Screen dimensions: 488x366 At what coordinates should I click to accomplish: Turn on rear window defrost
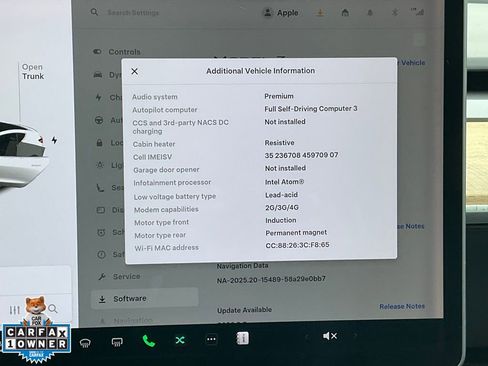[117, 342]
